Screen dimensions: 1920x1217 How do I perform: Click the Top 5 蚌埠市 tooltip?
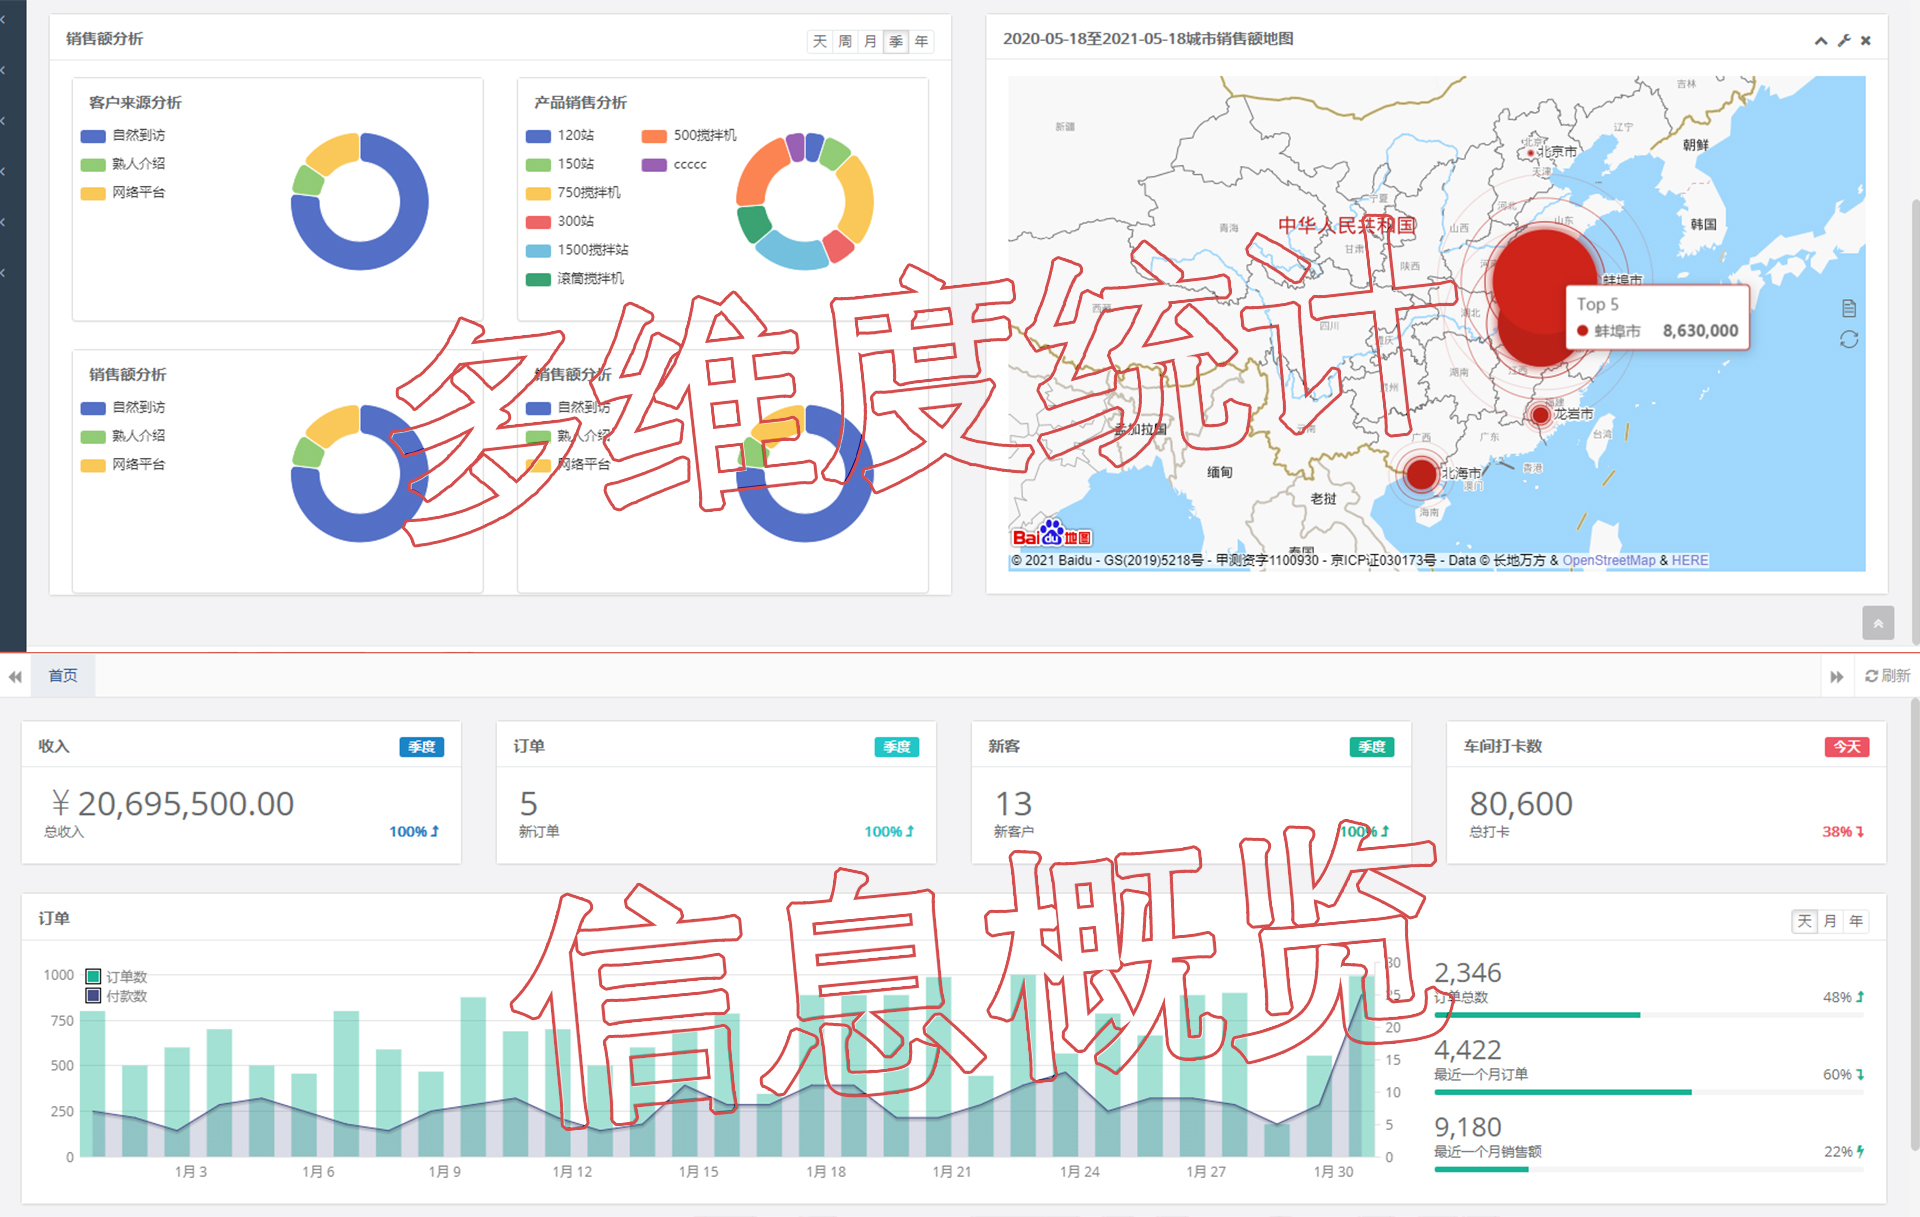1657,318
